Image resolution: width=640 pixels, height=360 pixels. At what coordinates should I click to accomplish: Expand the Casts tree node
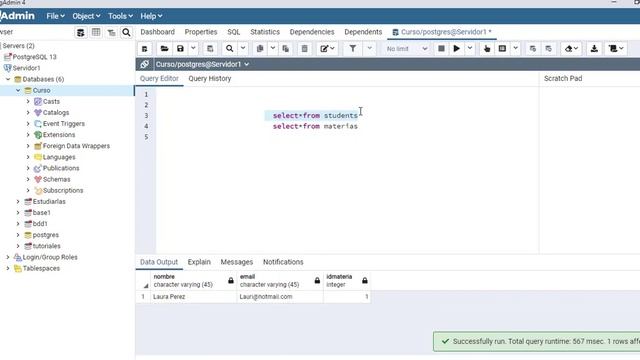(x=28, y=101)
